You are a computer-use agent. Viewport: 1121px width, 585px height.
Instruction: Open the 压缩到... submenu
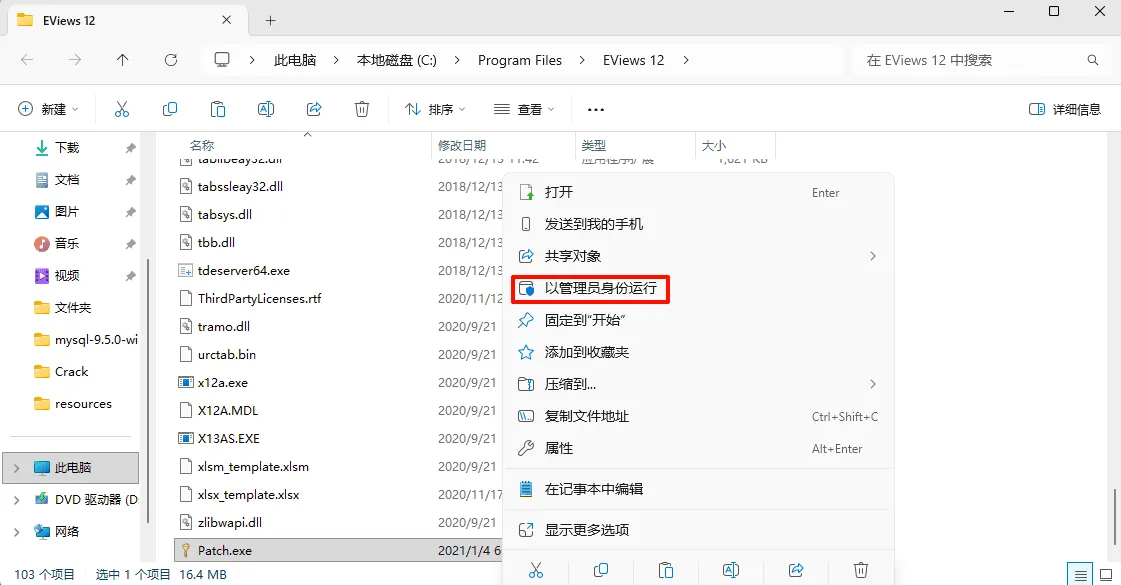(x=698, y=384)
